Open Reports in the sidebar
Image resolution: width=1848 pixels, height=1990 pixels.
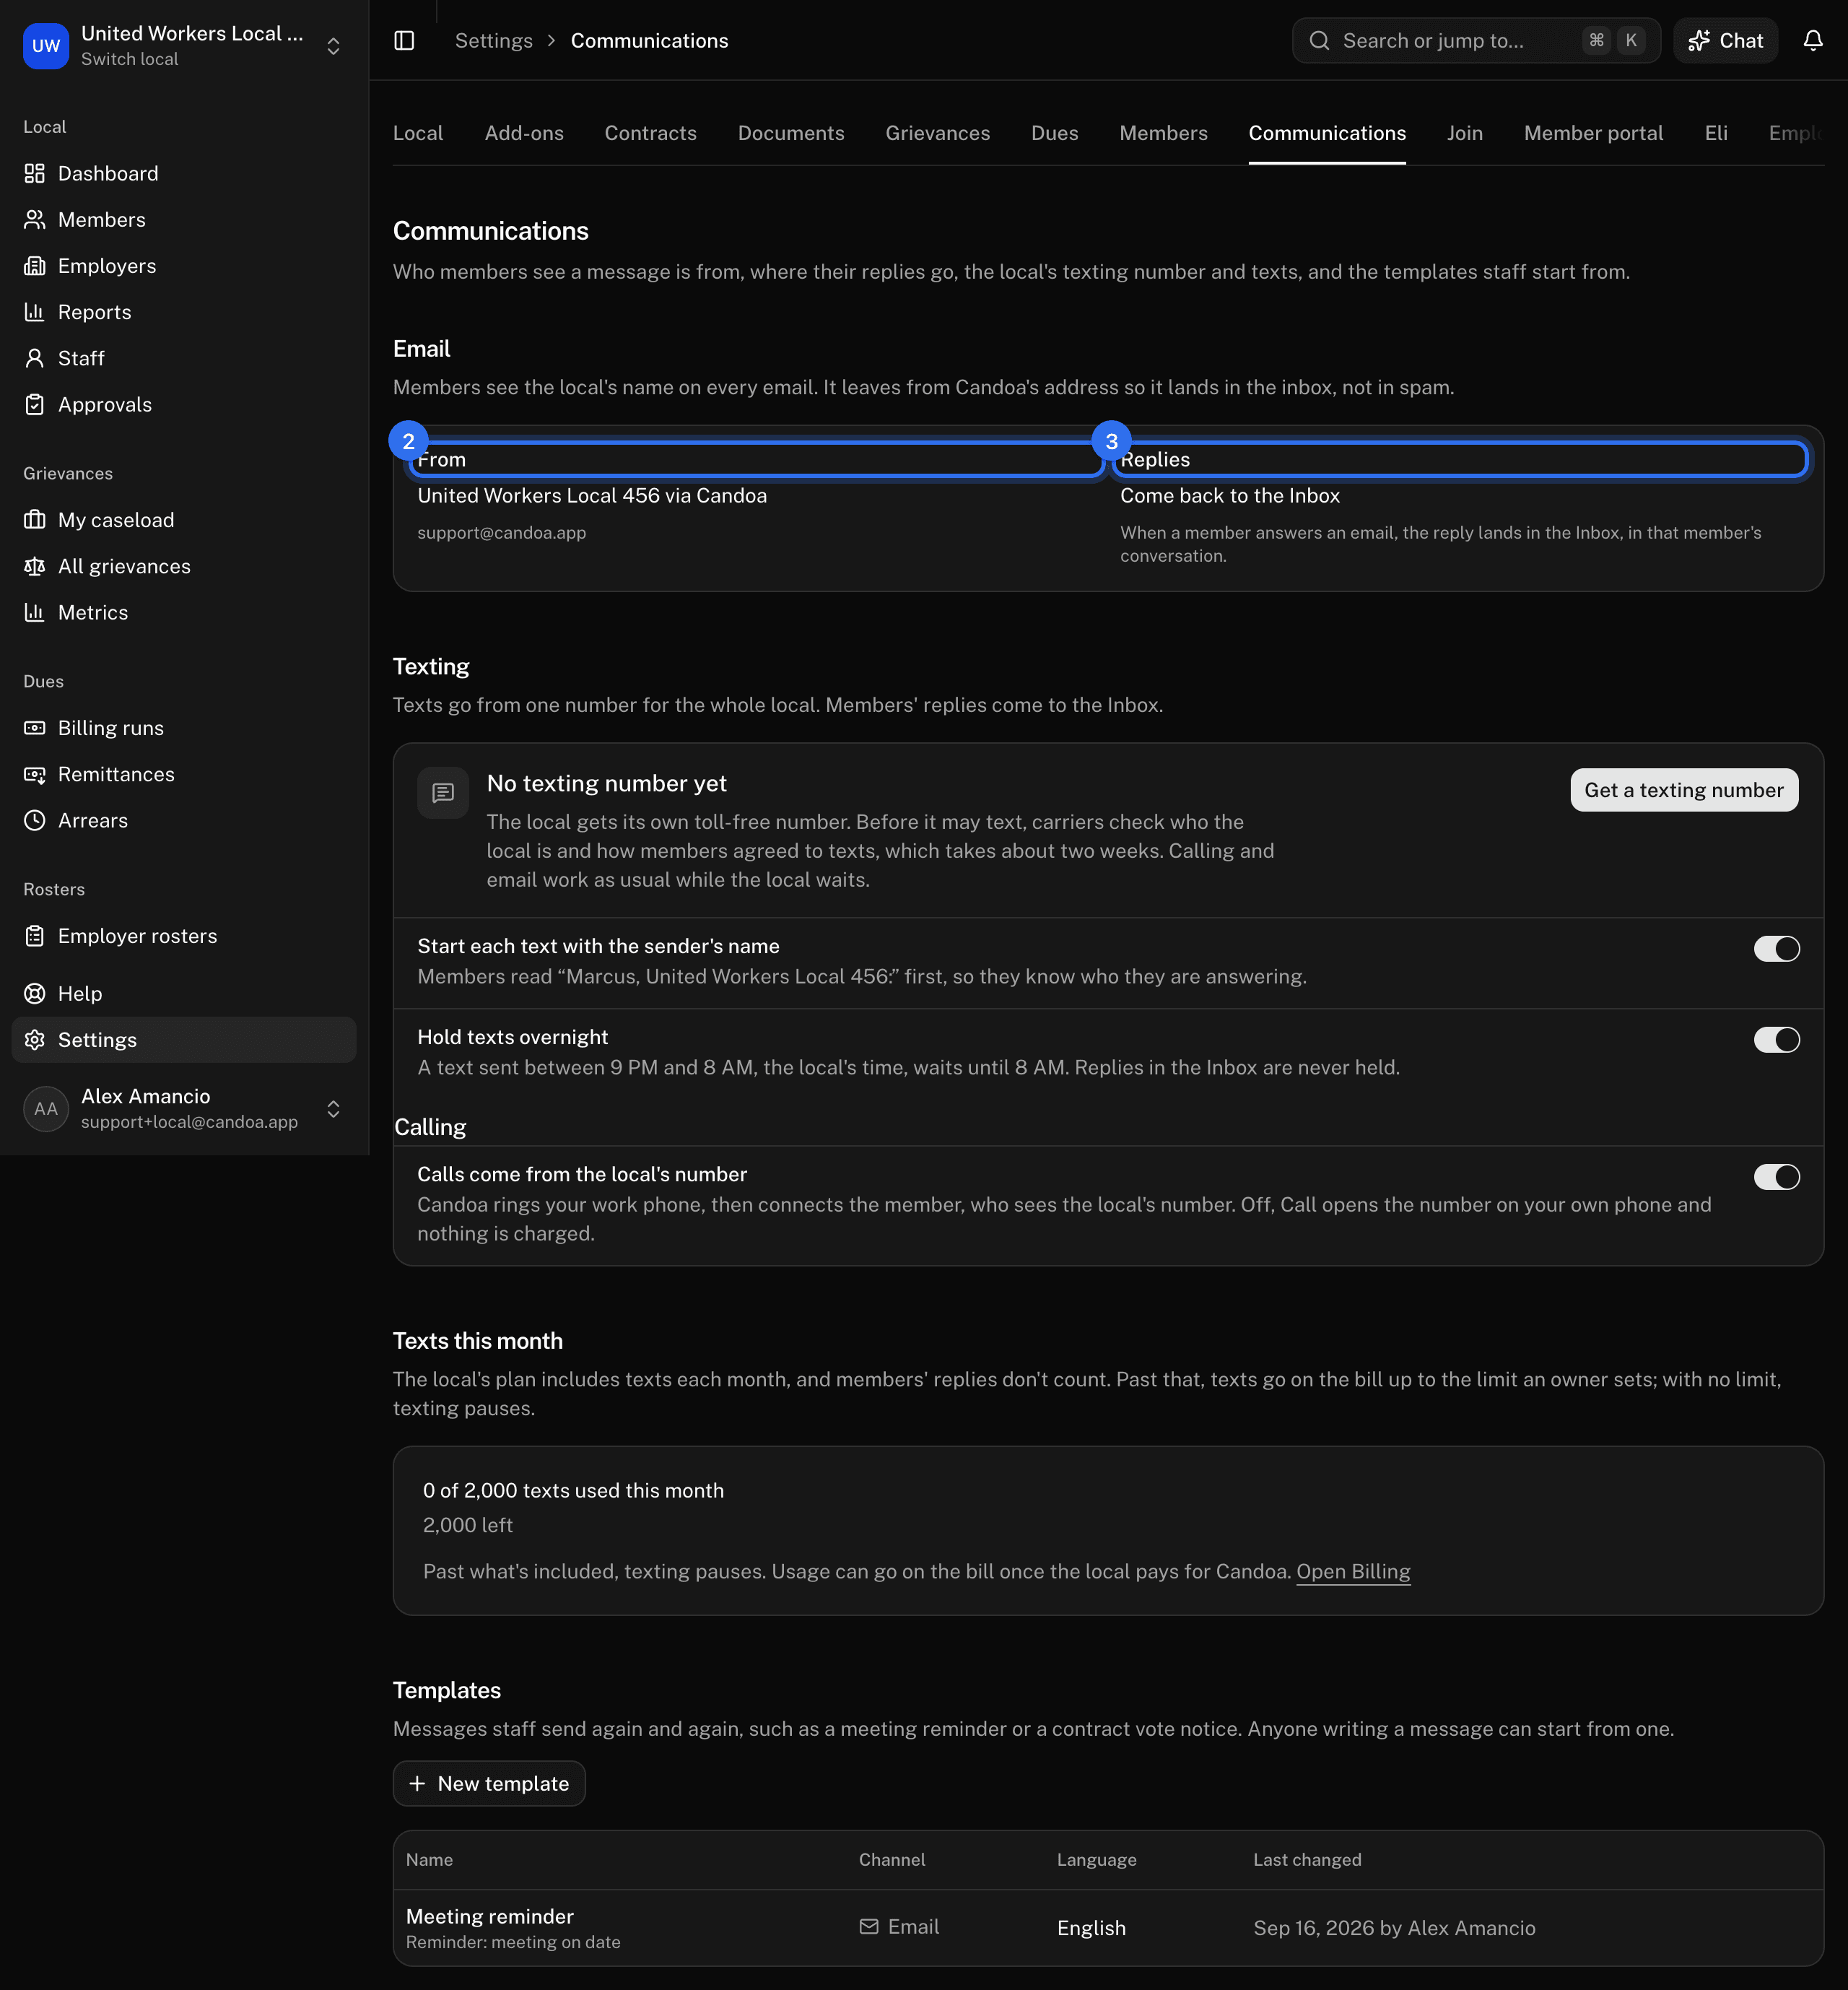pos(184,312)
